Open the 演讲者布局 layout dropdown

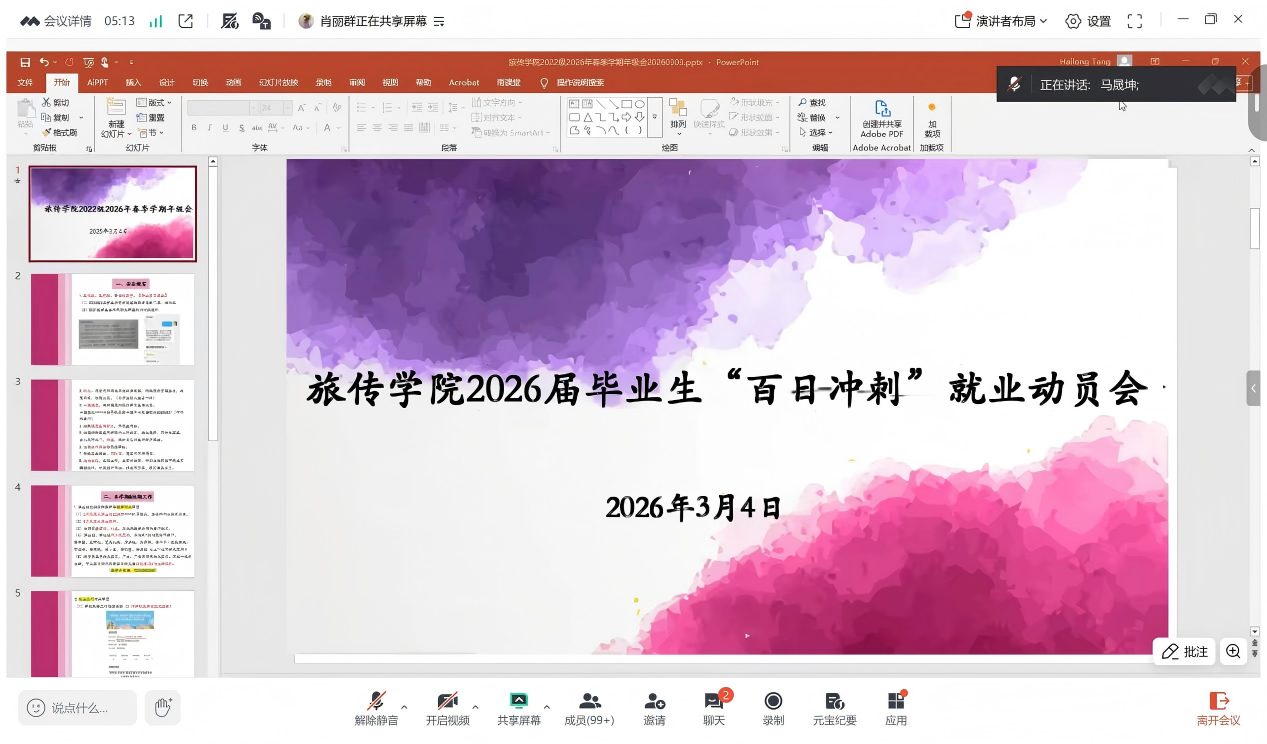tap(1001, 21)
